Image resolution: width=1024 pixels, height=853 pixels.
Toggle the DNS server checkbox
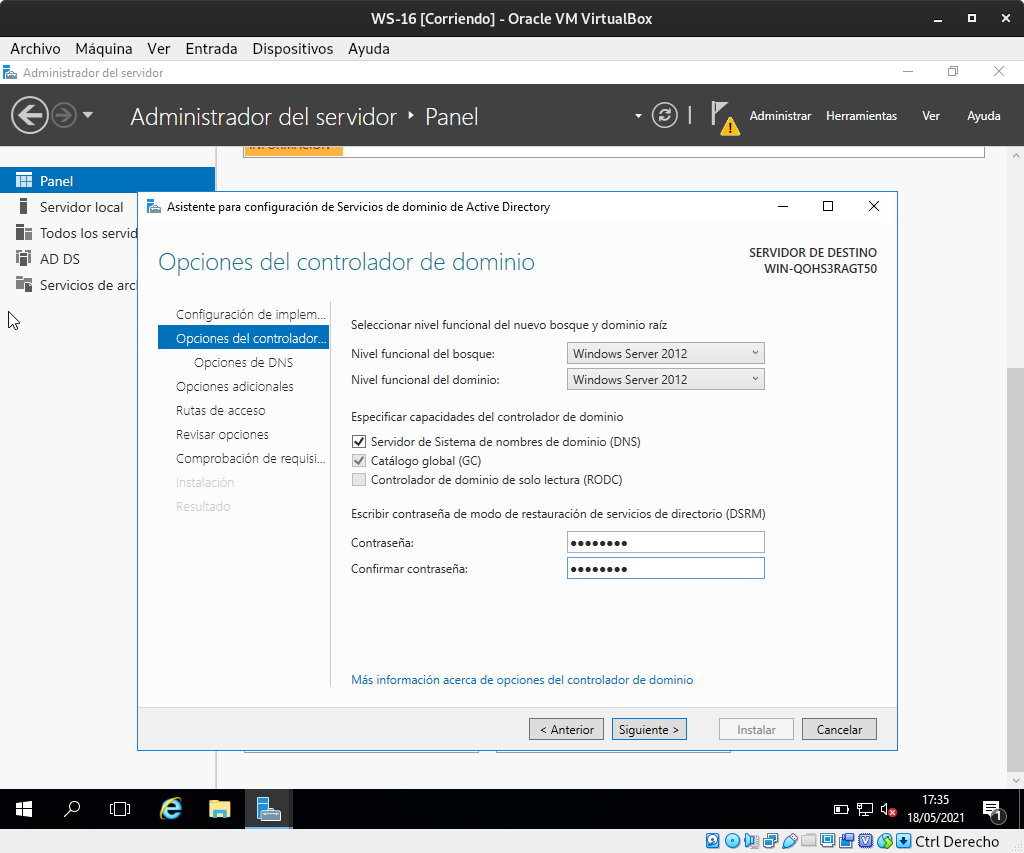359,442
